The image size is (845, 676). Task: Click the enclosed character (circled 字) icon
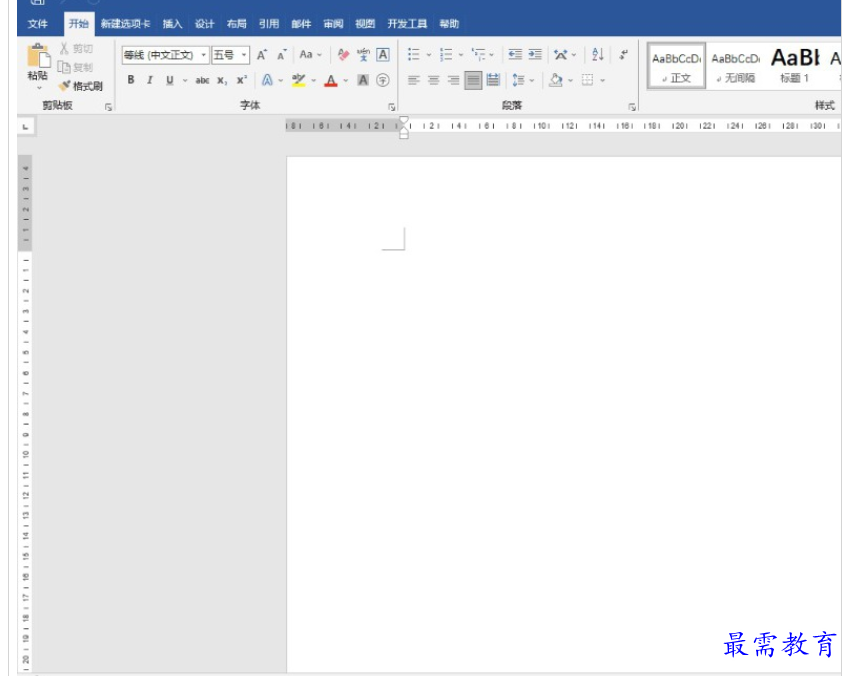[x=383, y=80]
